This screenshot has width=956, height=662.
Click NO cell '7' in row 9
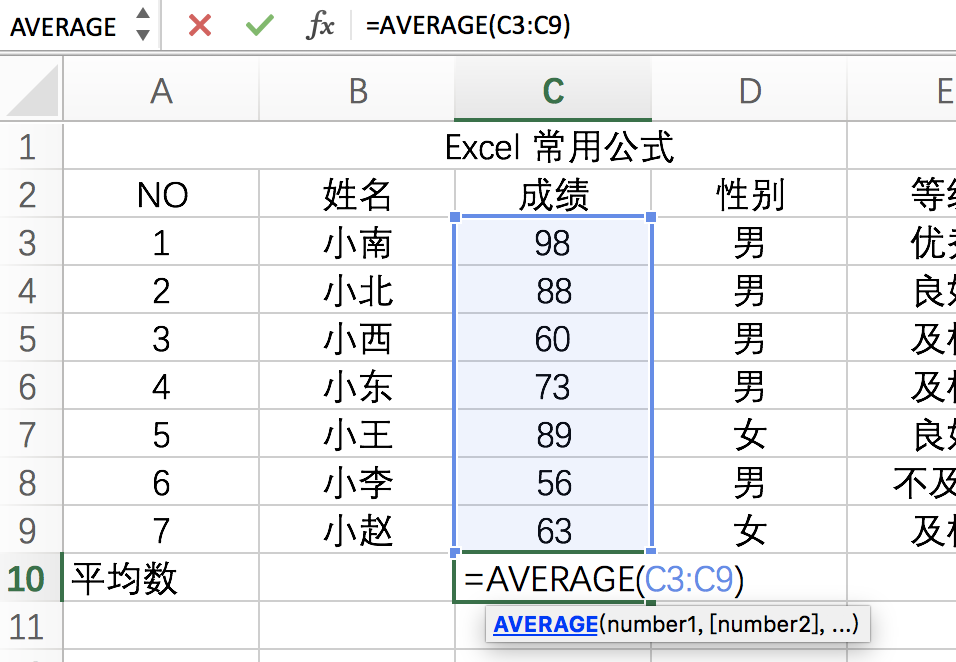[162, 530]
